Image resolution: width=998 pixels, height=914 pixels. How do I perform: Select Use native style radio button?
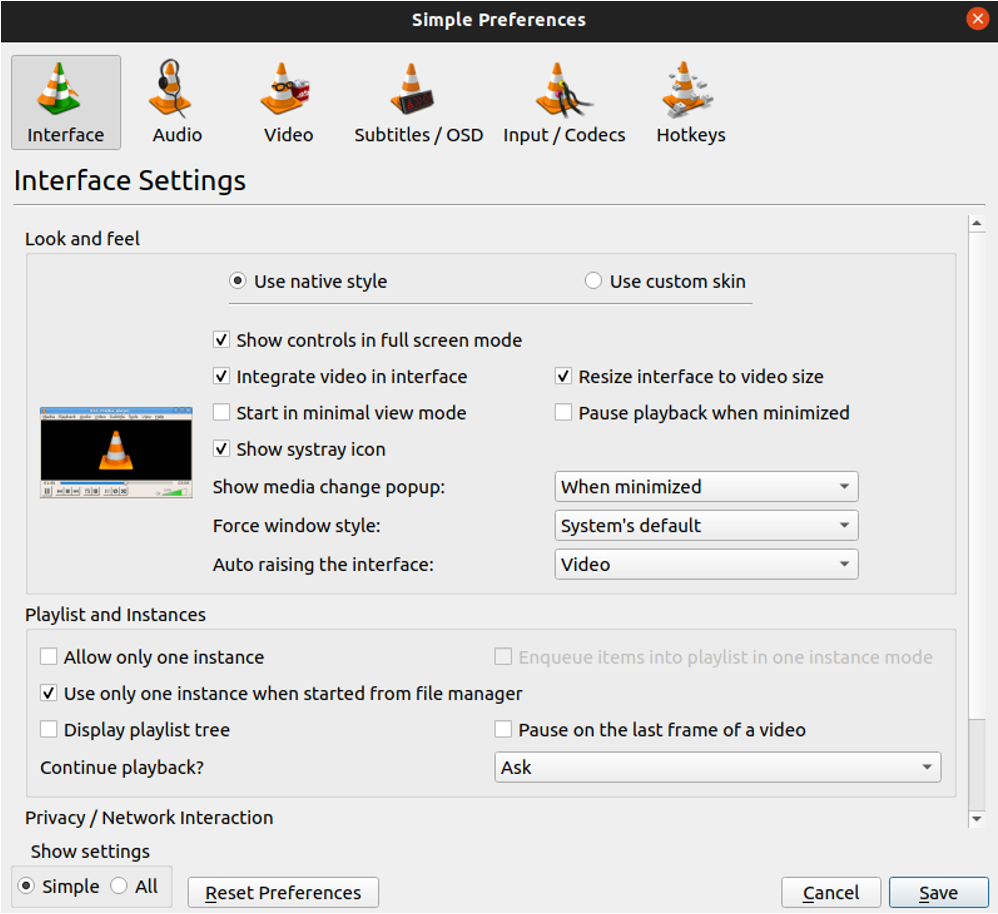click(237, 281)
